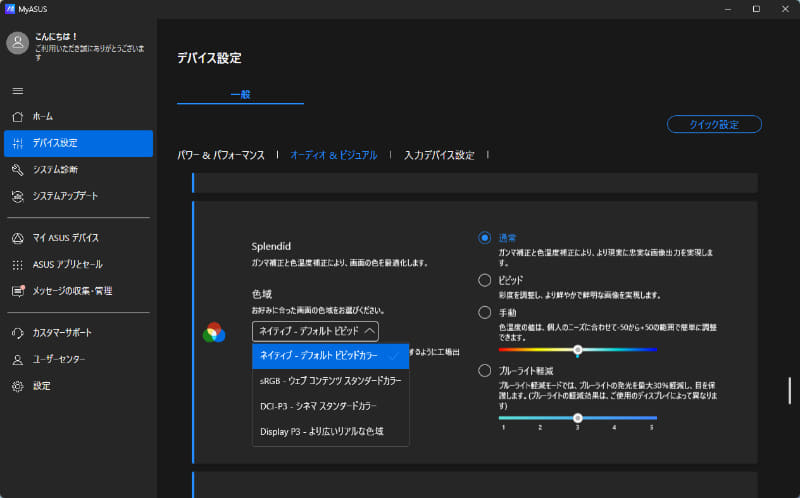Open カスタマーサポート headset icon
800x498 pixels.
[x=17, y=333]
